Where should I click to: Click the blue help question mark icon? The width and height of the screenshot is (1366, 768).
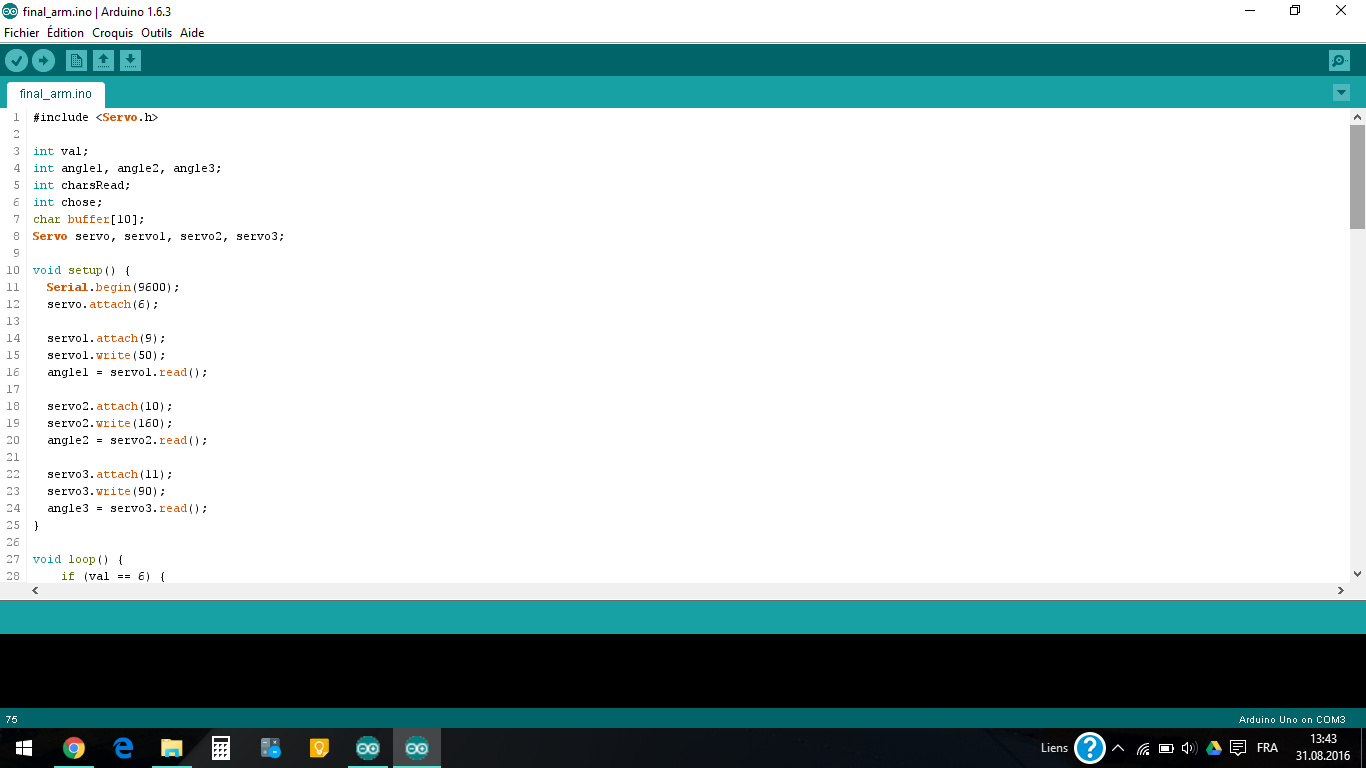[x=1089, y=748]
